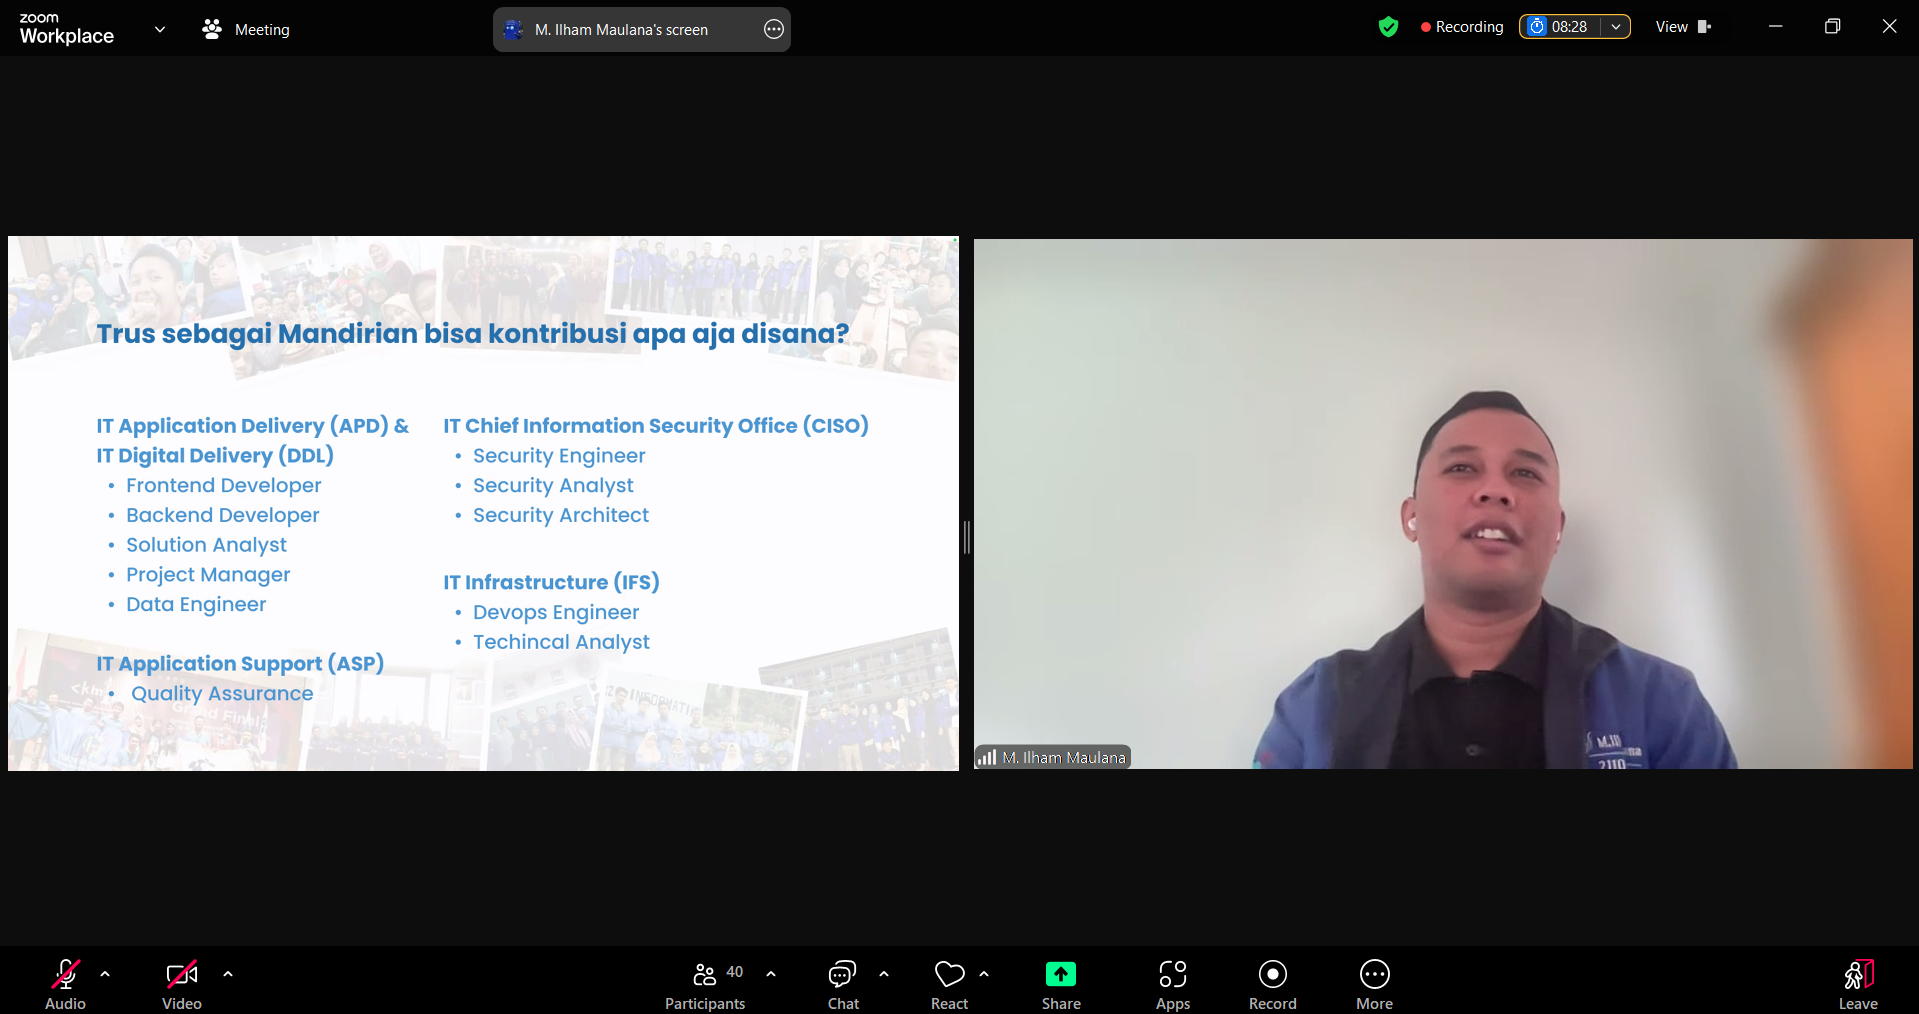Unmute the microphone Audio button
Viewport: 1919px width, 1014px height.
pos(66,984)
